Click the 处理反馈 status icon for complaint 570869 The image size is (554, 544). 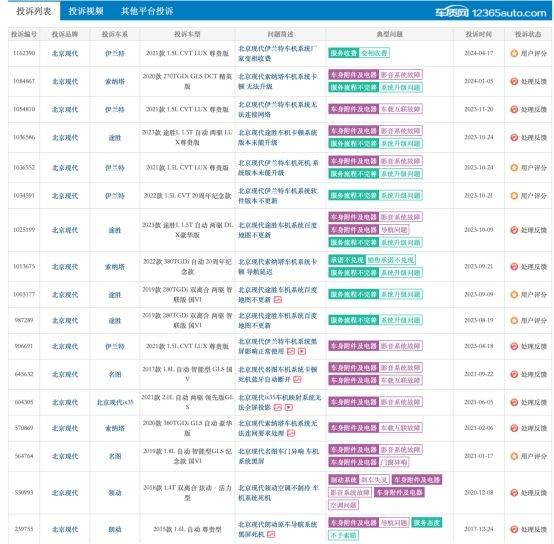(514, 428)
